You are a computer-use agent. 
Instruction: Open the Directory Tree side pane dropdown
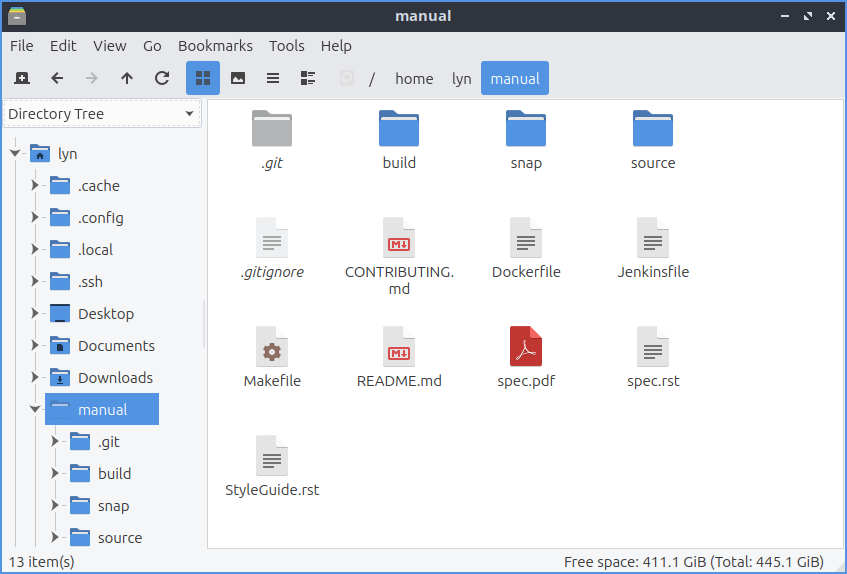tap(102, 114)
